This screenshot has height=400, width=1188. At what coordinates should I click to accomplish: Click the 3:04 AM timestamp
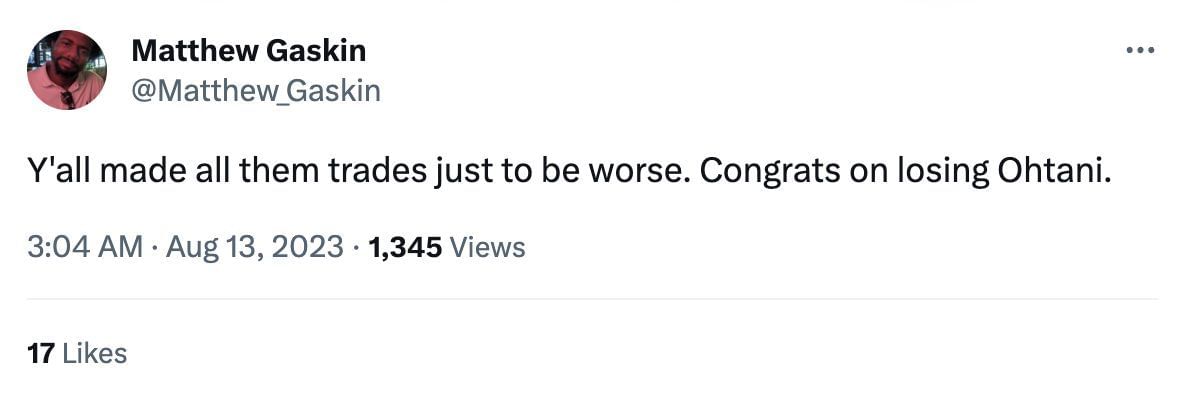(85, 247)
